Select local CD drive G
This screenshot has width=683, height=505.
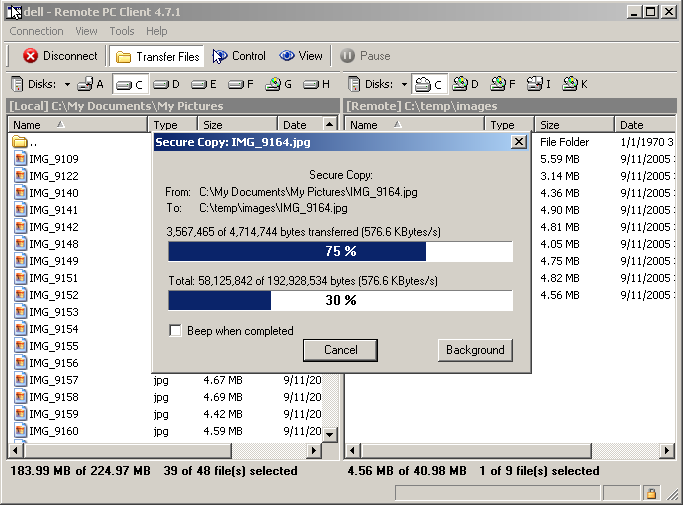point(278,84)
